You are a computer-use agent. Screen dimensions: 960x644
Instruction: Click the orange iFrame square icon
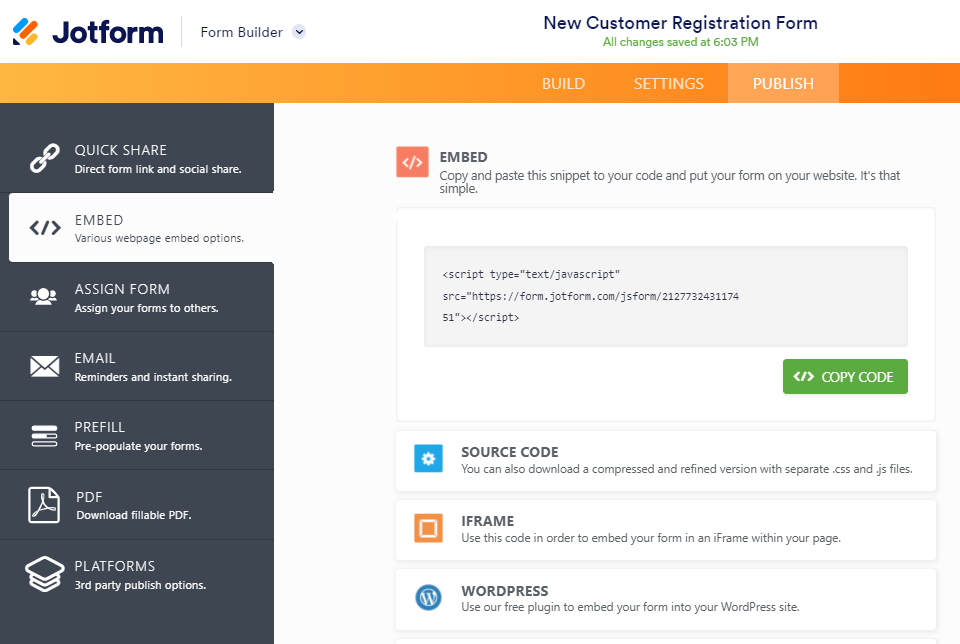point(428,528)
